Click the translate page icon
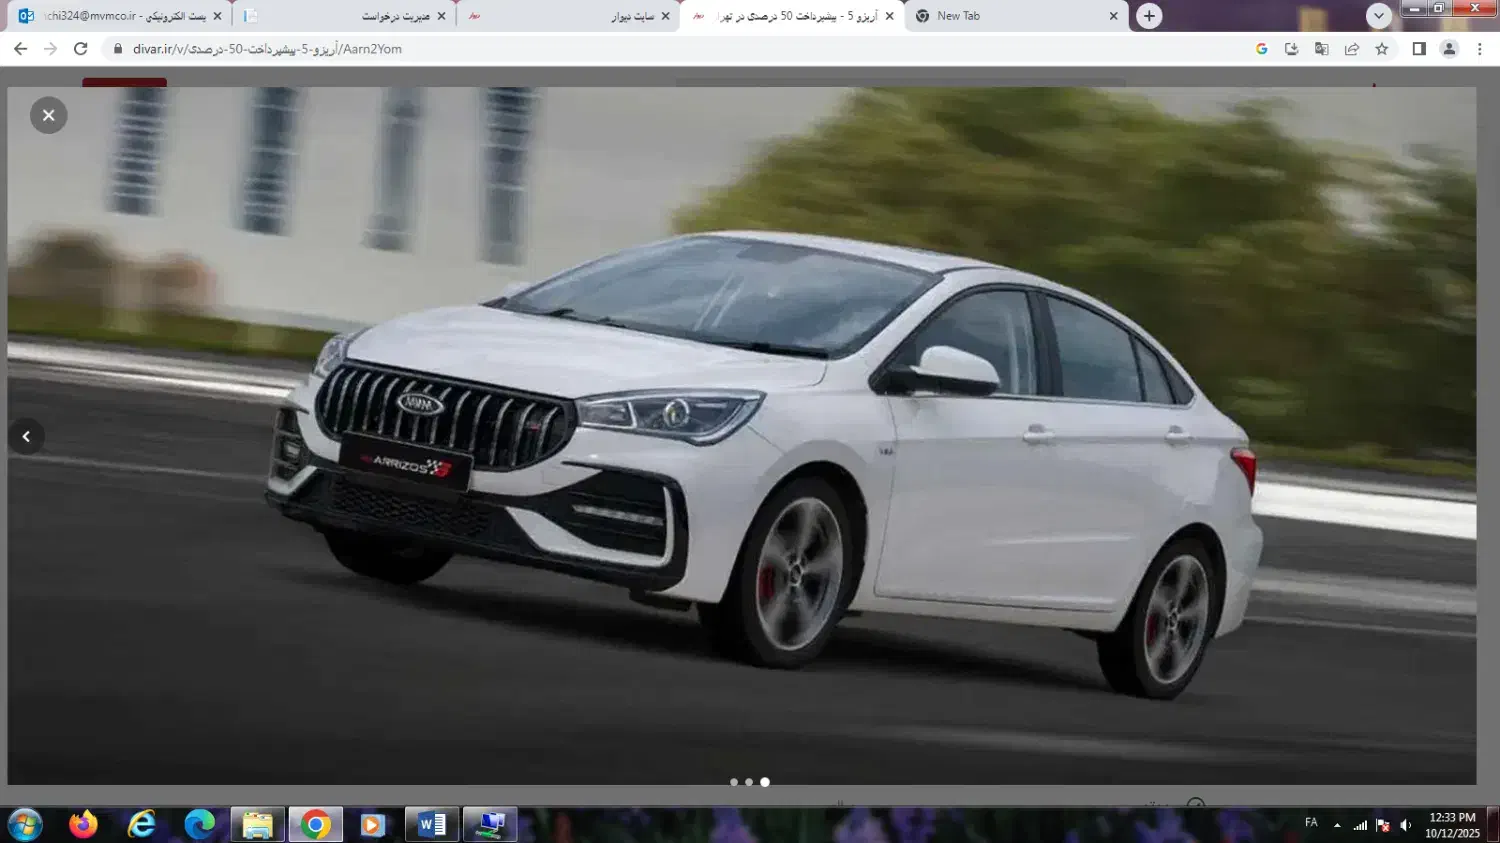The image size is (1500, 843). [x=1322, y=49]
